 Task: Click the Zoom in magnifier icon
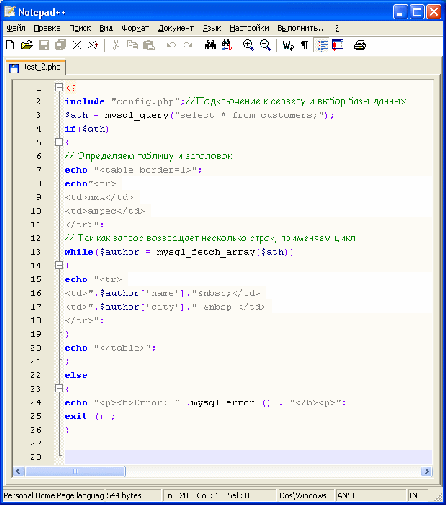click(x=248, y=45)
